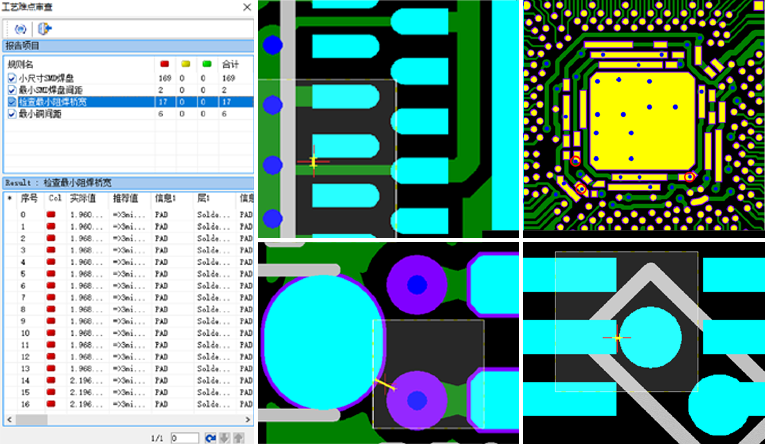Image resolution: width=765 pixels, height=444 pixels.
Task: Select result row number 14
Action: pyautogui.click(x=25, y=381)
